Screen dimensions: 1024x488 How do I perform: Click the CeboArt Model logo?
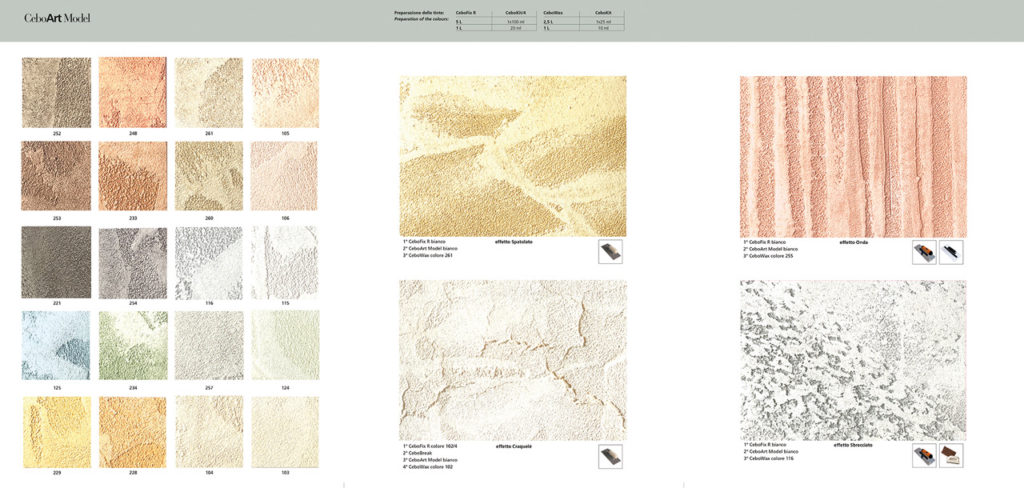57,18
